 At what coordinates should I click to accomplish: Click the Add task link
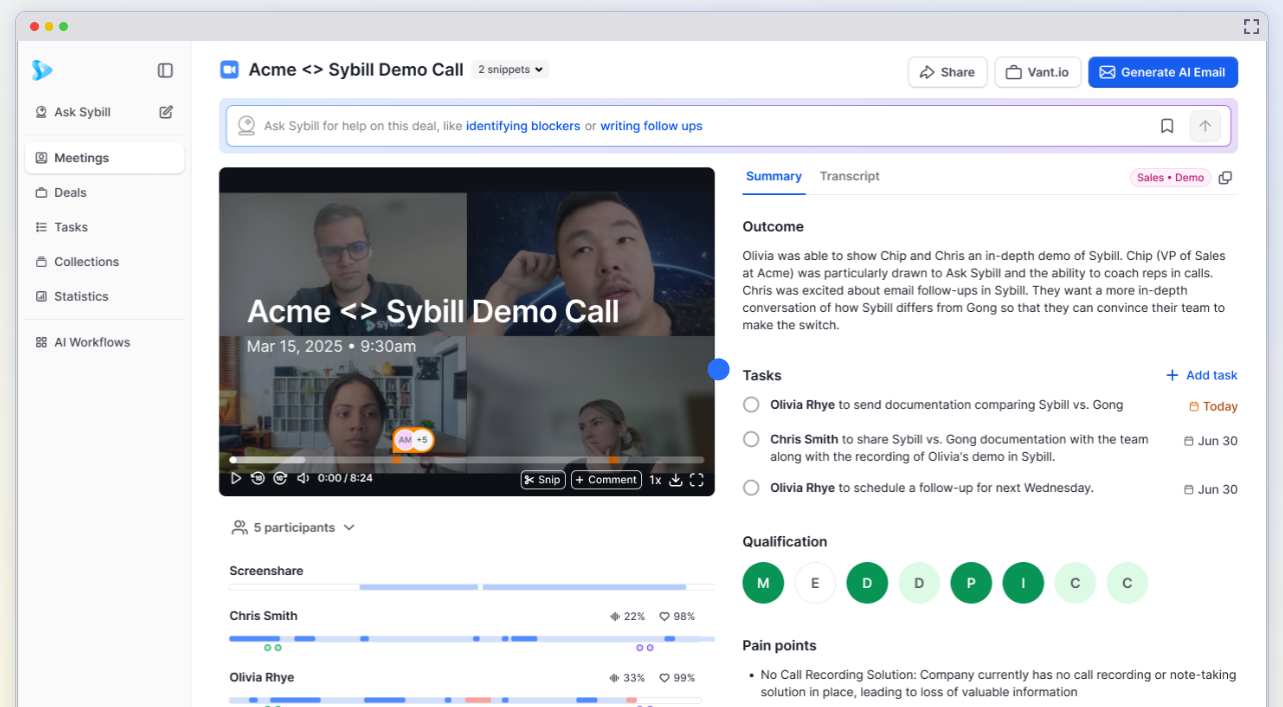click(x=1202, y=375)
